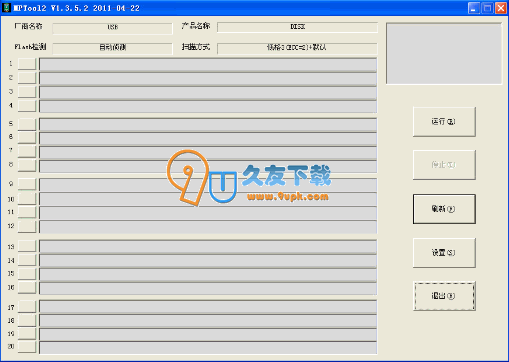The image size is (509, 362).
Task: Click the 退出 (Exit) button
Action: (x=444, y=296)
